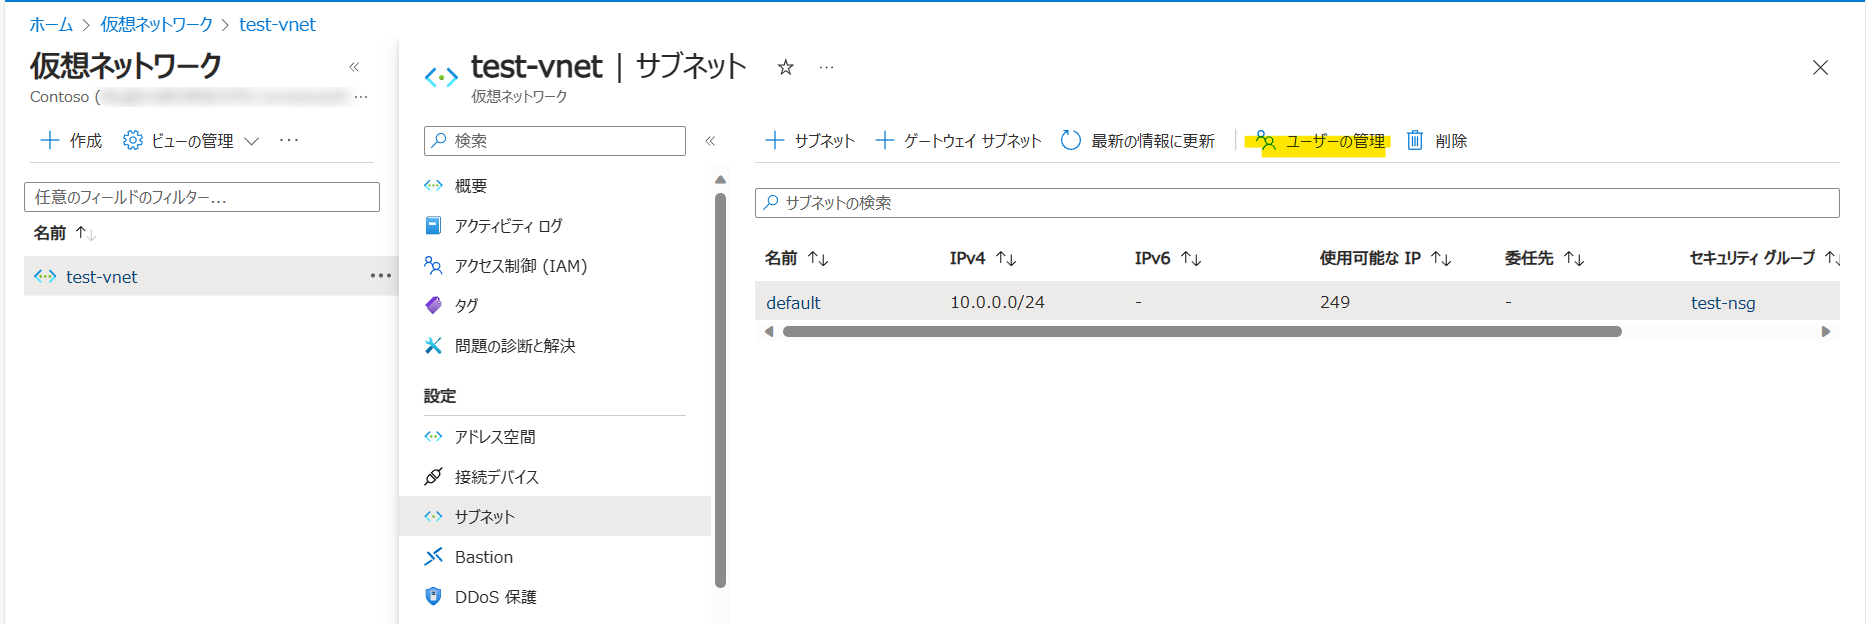The height and width of the screenshot is (624, 1866).
Task: Click 削除 trash button
Action: pos(1437,141)
